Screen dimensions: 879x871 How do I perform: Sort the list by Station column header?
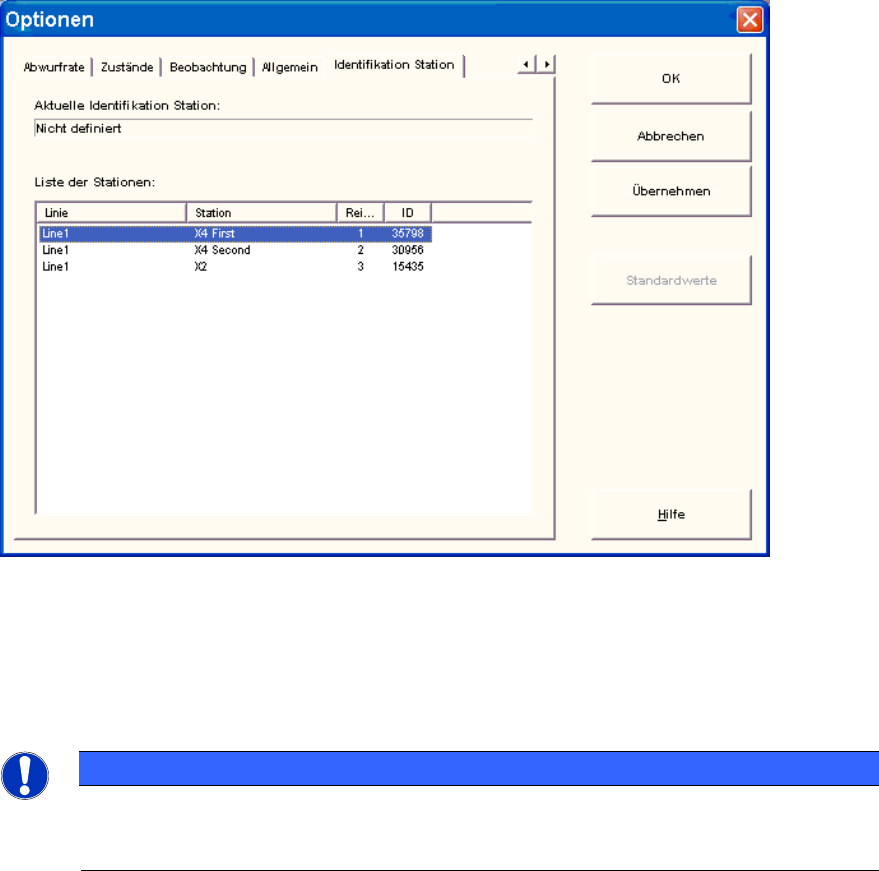(x=262, y=213)
